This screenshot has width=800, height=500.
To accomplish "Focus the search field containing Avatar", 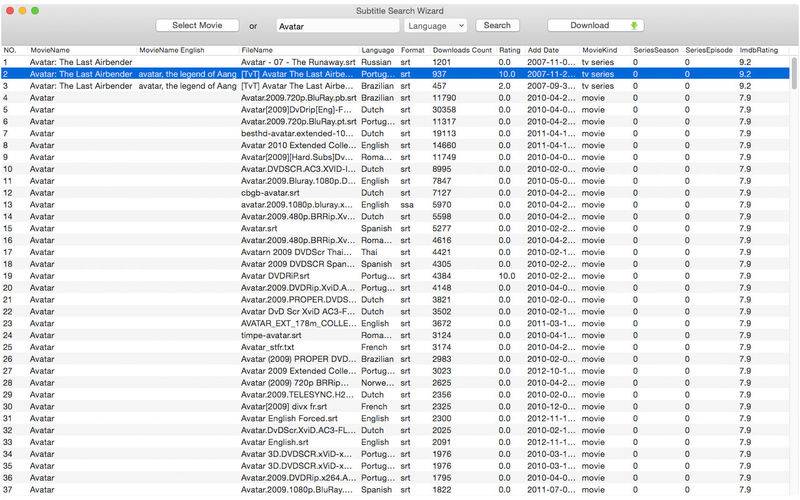I will tap(337, 26).
